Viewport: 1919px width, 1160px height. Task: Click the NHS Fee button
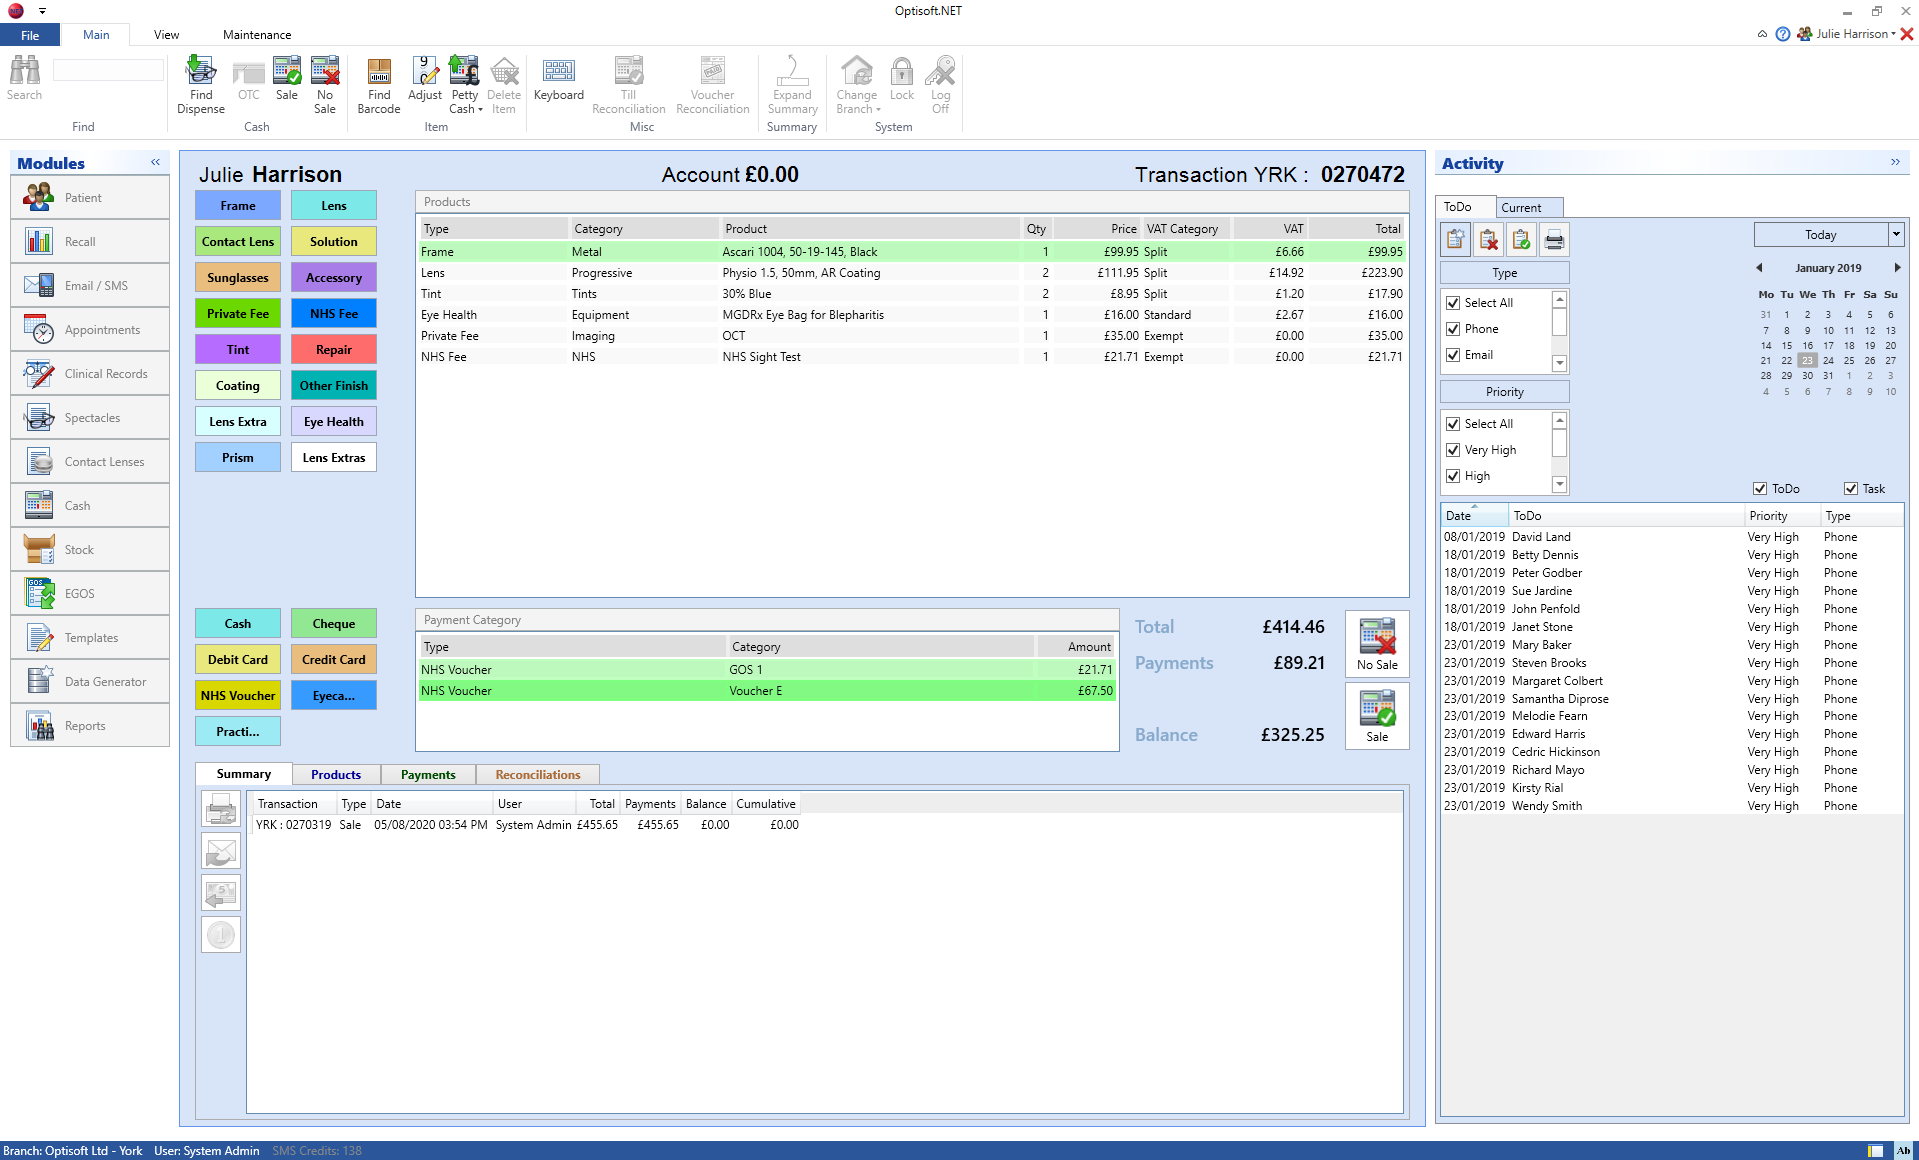click(x=333, y=313)
